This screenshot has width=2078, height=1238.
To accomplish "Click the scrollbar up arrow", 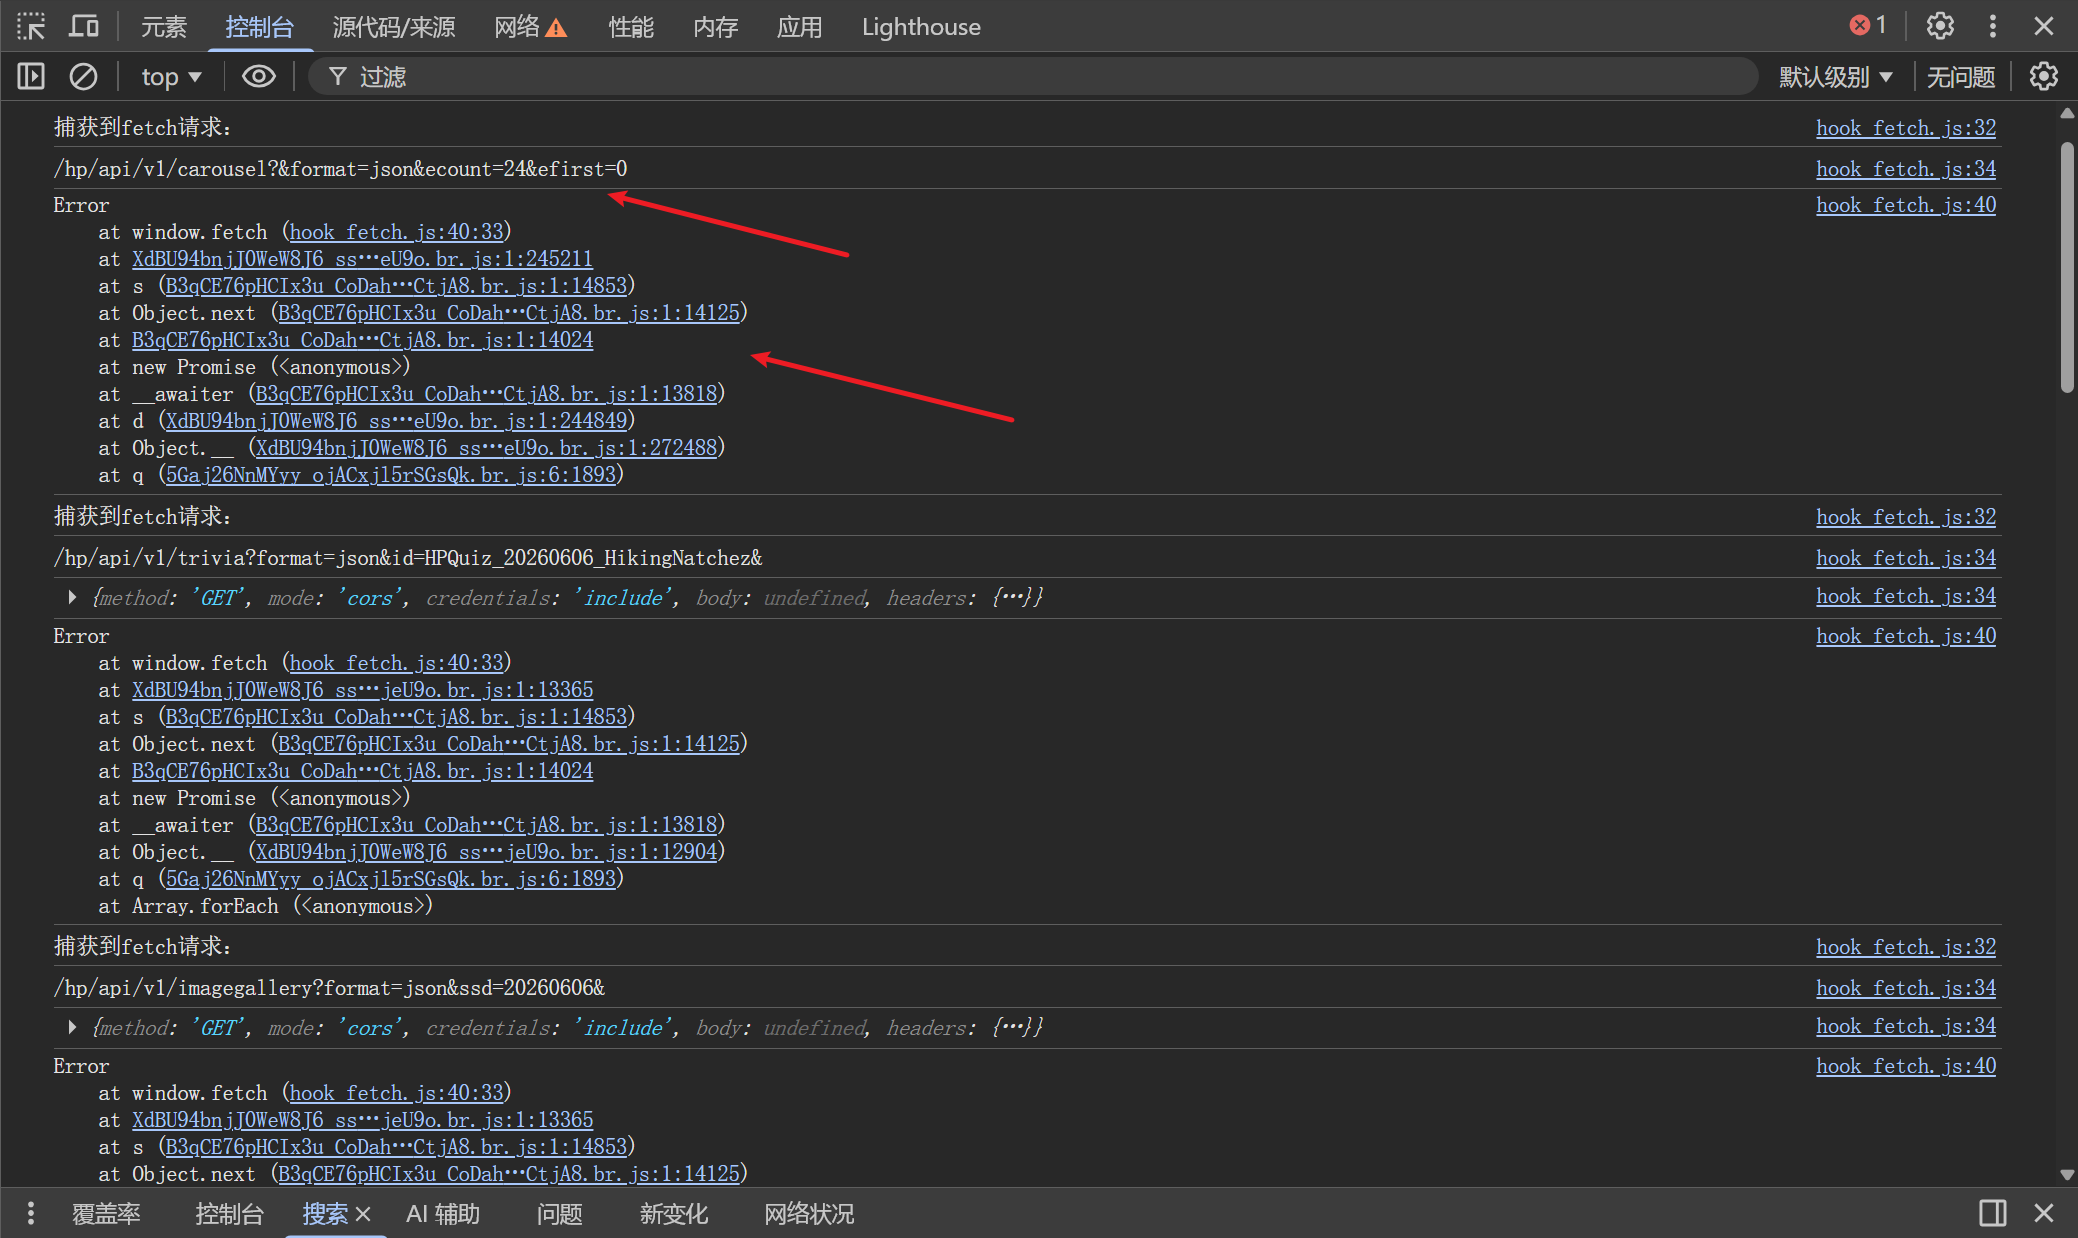I will 2067,113.
